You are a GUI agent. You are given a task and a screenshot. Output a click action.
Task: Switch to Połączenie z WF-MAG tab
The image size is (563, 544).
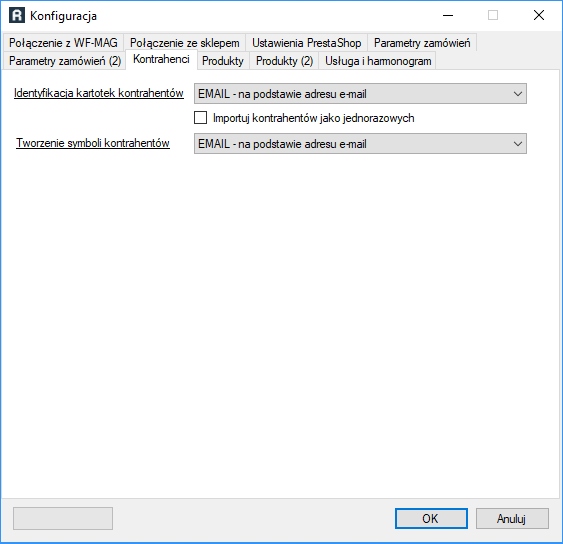63,43
